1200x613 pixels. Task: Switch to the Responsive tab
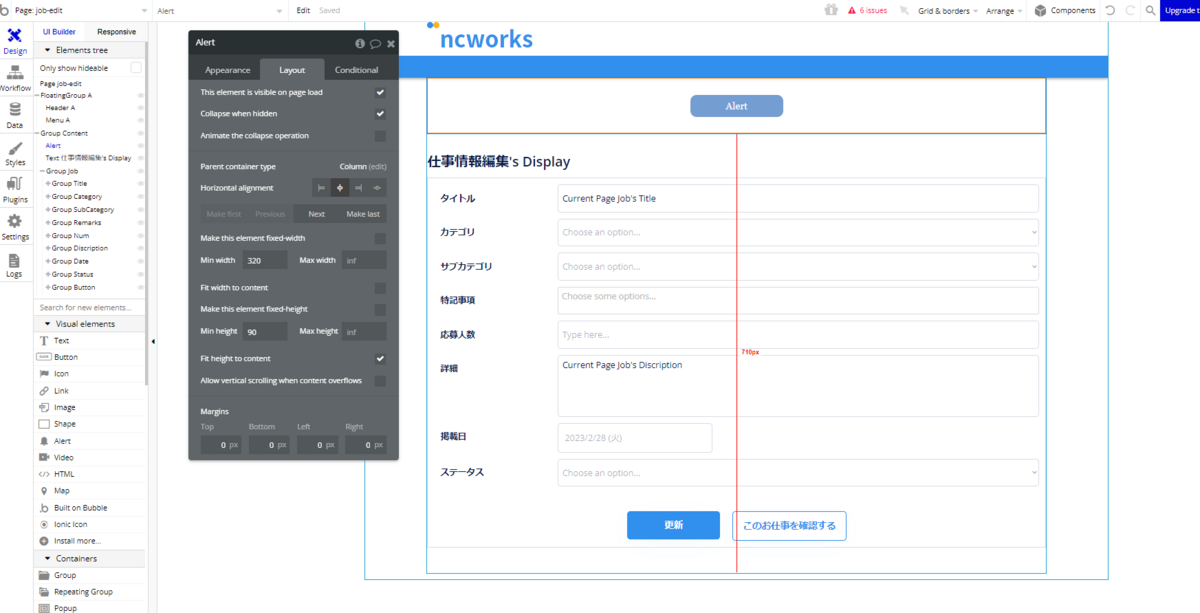pyautogui.click(x=116, y=32)
